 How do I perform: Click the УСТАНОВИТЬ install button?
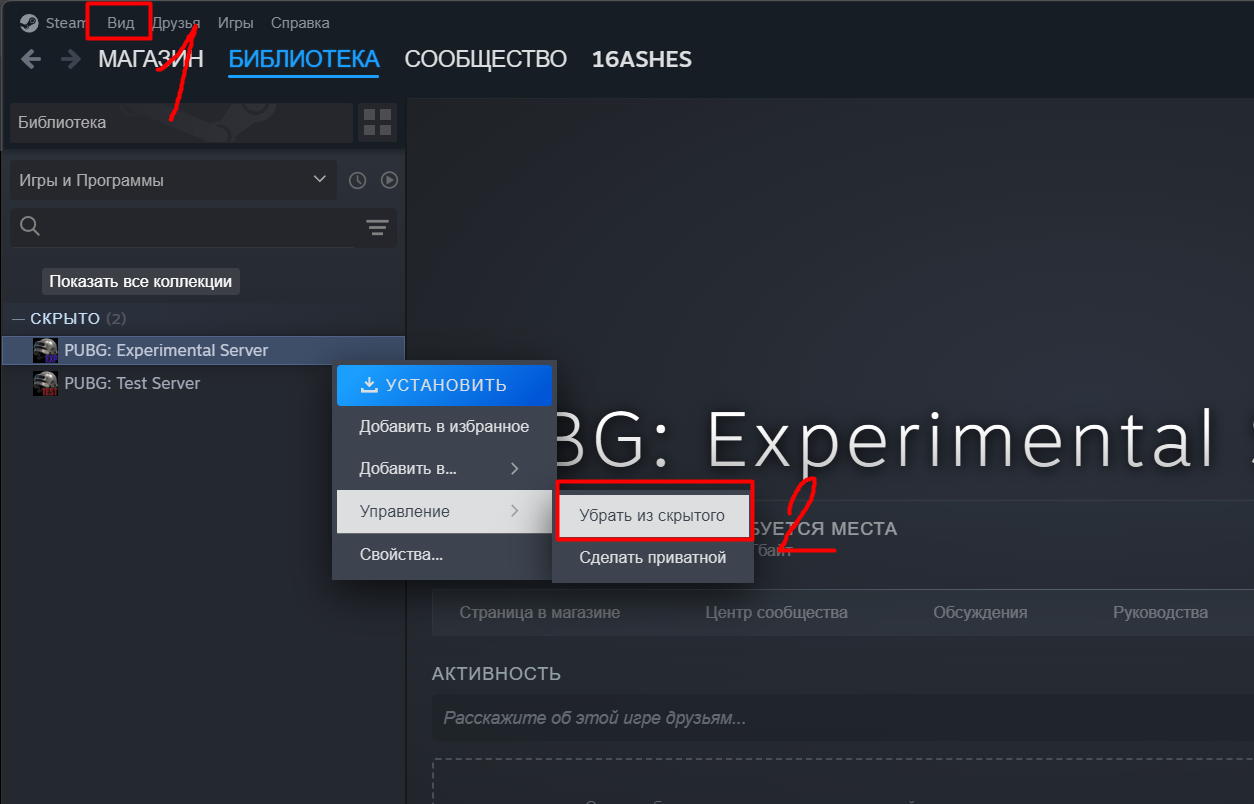[x=444, y=385]
